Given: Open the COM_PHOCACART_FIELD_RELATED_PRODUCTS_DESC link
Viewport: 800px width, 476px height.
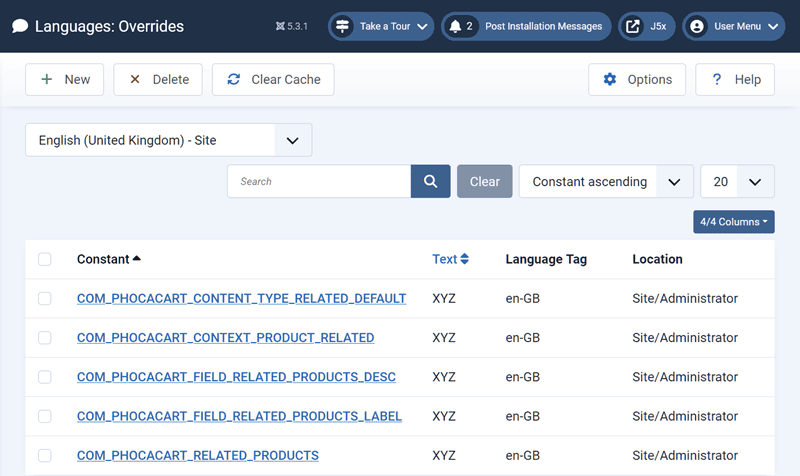Looking at the screenshot, I should point(236,377).
